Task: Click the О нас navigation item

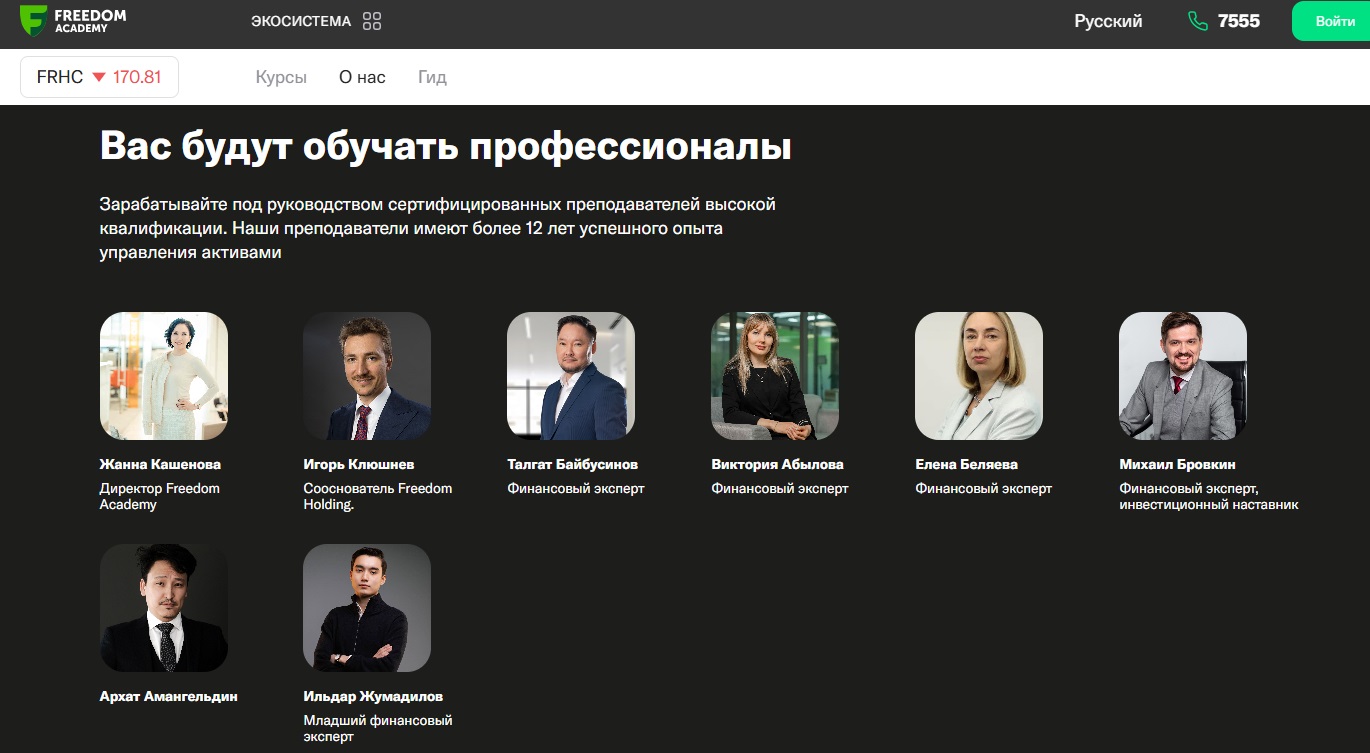Action: point(361,76)
